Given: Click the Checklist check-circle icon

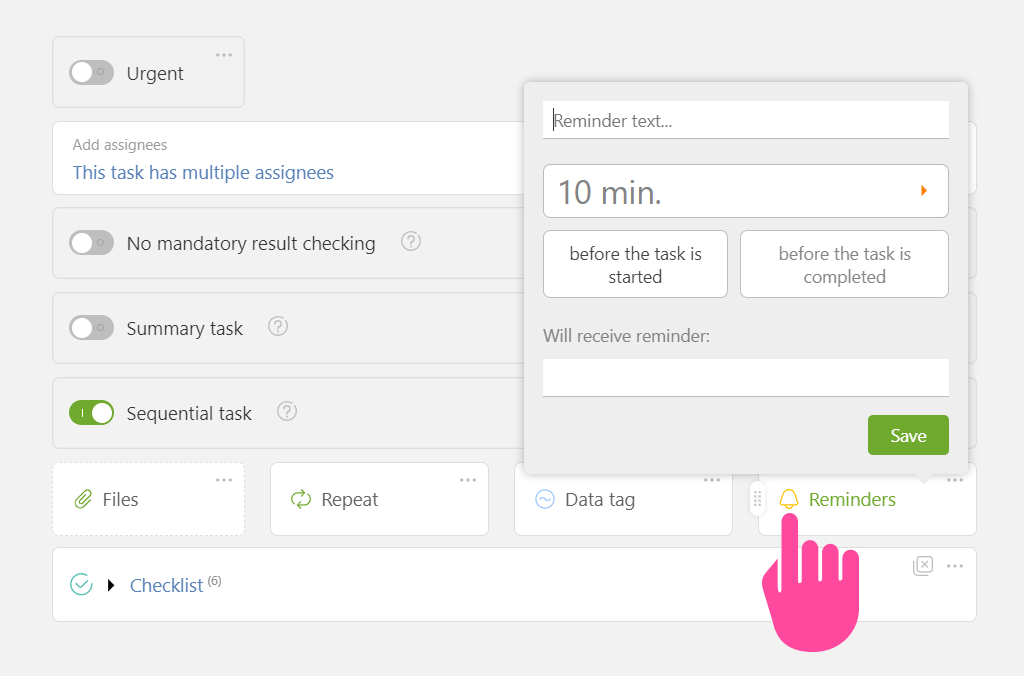Looking at the screenshot, I should click(x=81, y=585).
